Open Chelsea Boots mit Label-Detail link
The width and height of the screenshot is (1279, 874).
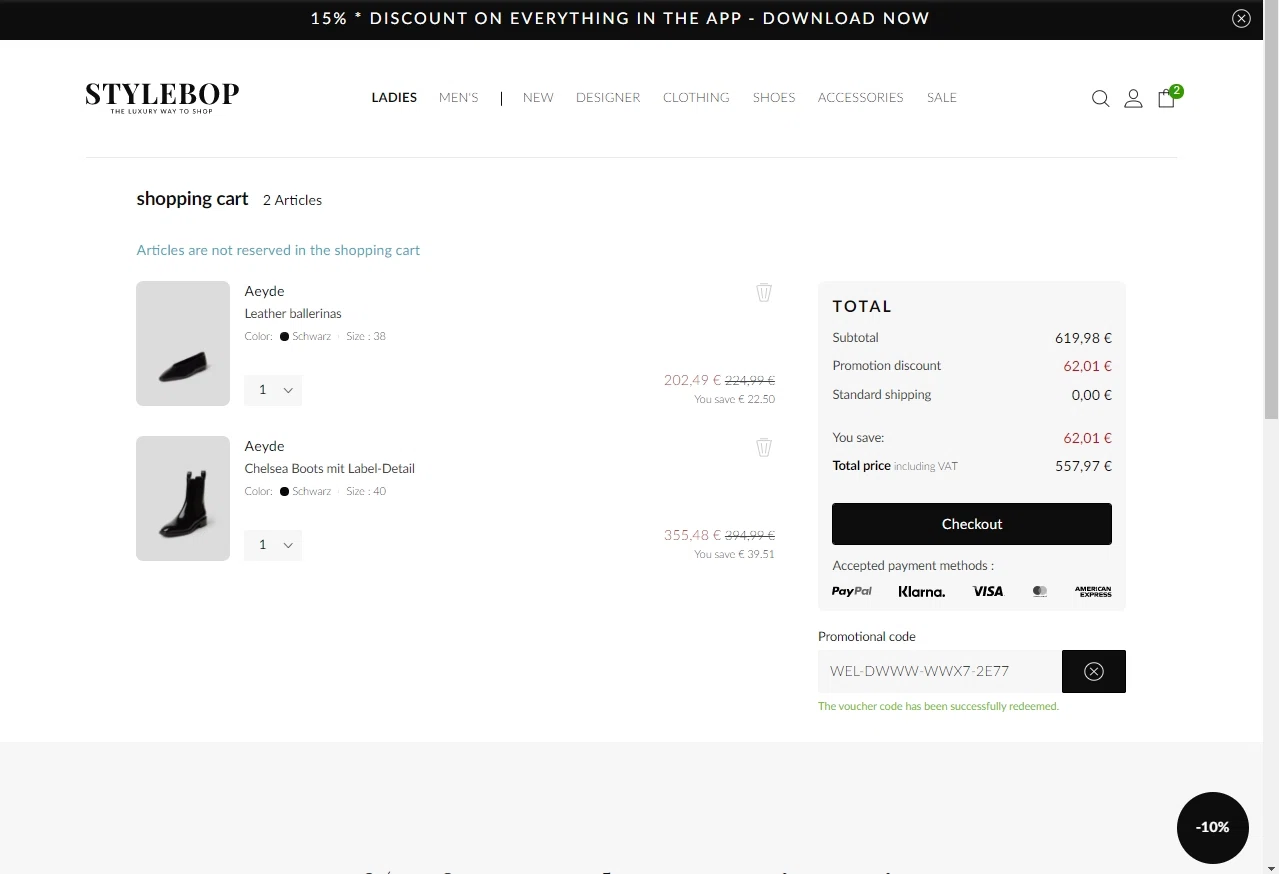(x=330, y=468)
